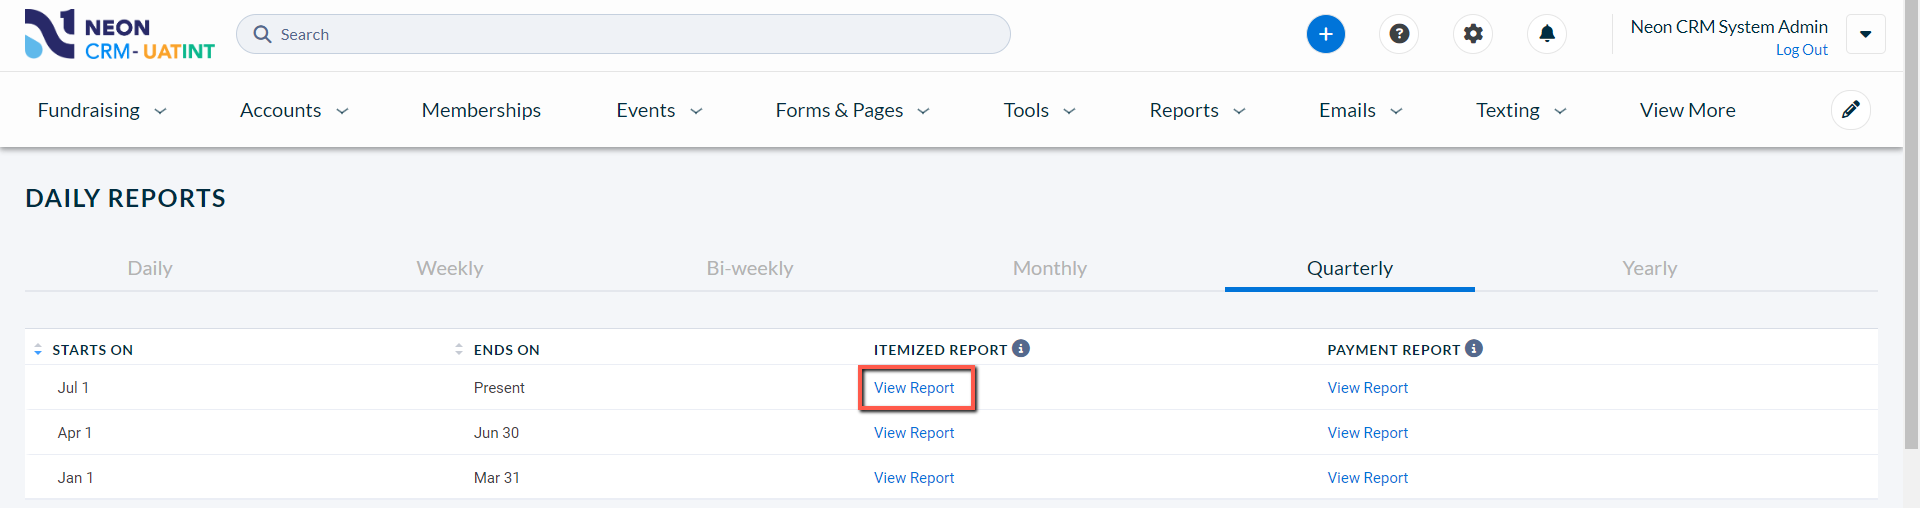Sort by Ends On column arrows
The image size is (1920, 508).
(459, 349)
